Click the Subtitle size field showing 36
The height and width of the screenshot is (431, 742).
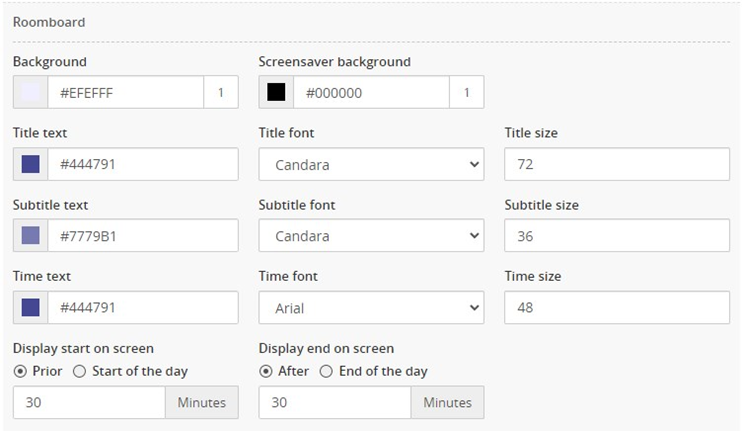(x=617, y=236)
